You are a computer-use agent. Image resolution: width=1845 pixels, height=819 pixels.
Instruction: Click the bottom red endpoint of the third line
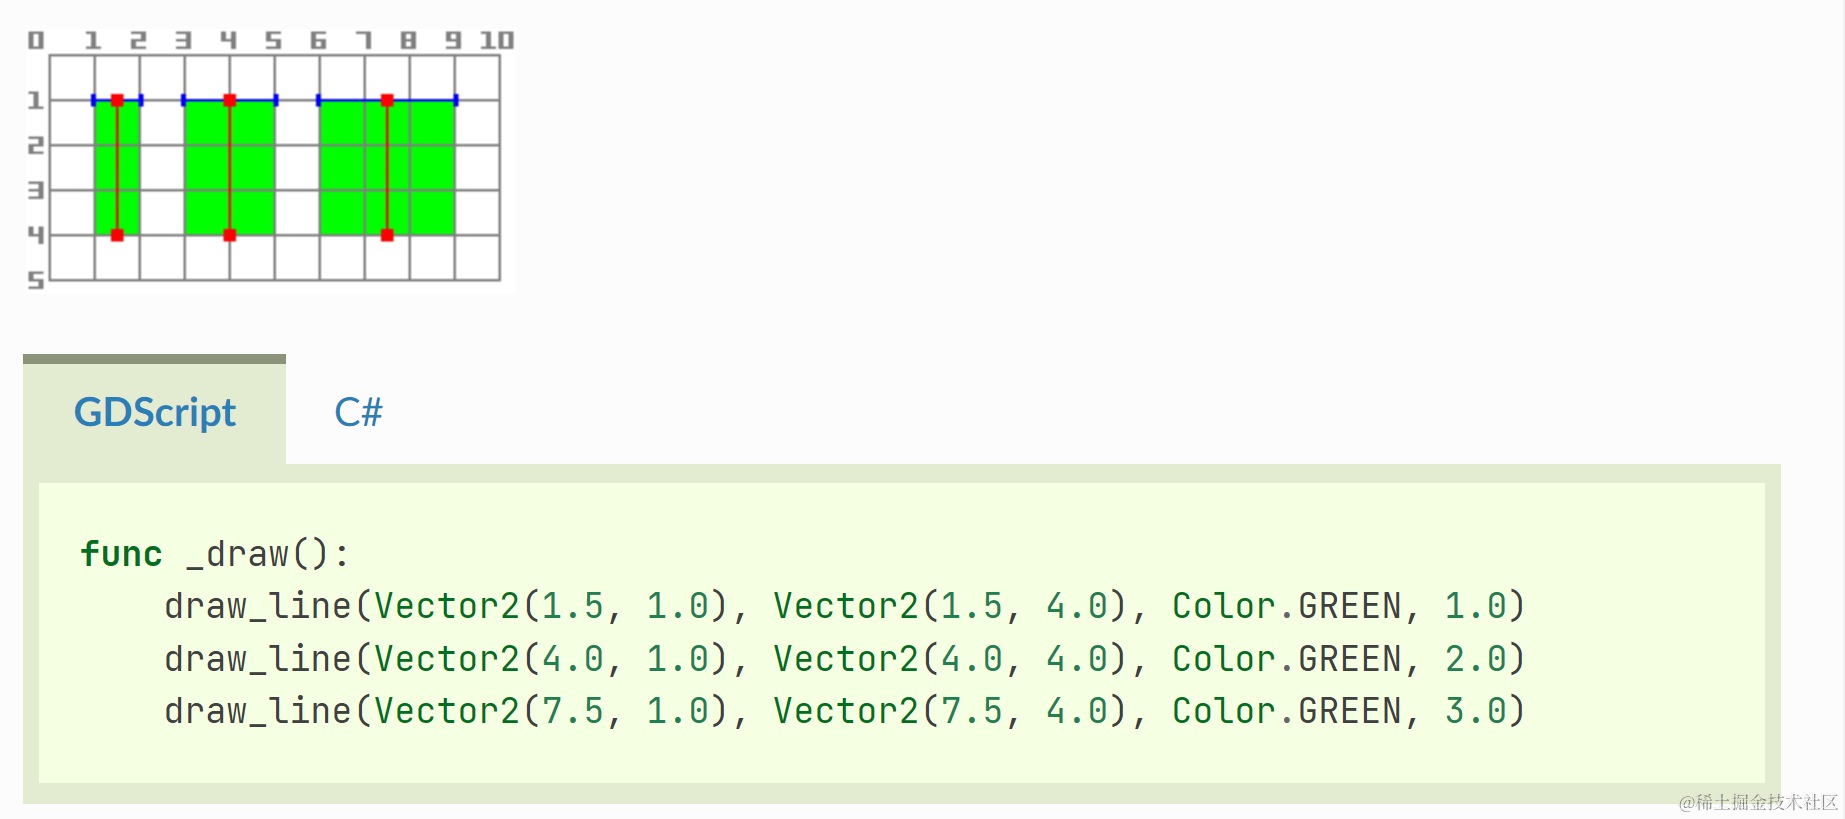point(387,235)
